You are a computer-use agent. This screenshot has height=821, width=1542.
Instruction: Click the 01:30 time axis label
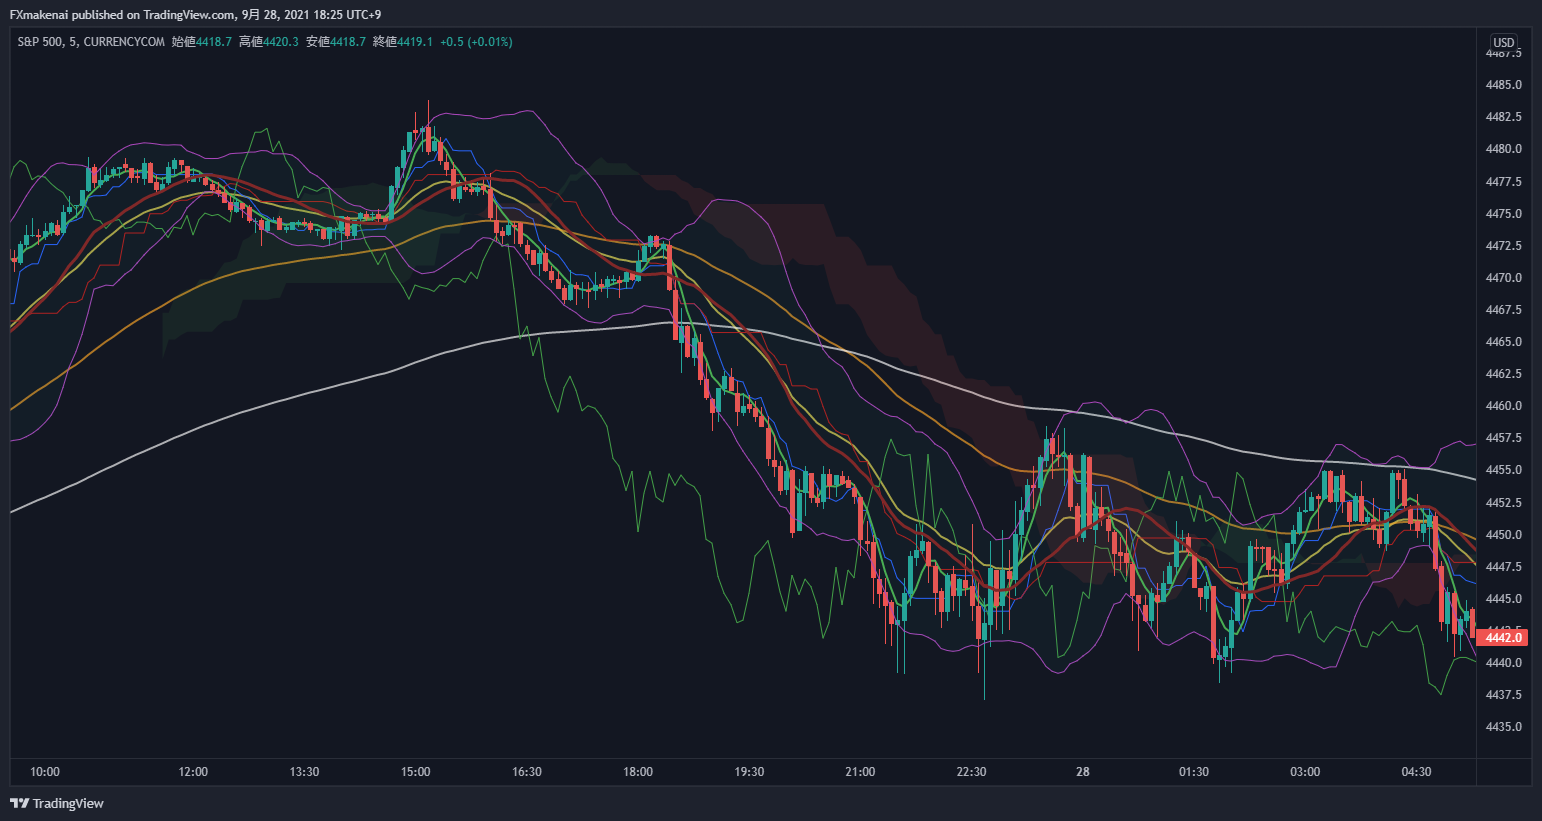[1194, 772]
